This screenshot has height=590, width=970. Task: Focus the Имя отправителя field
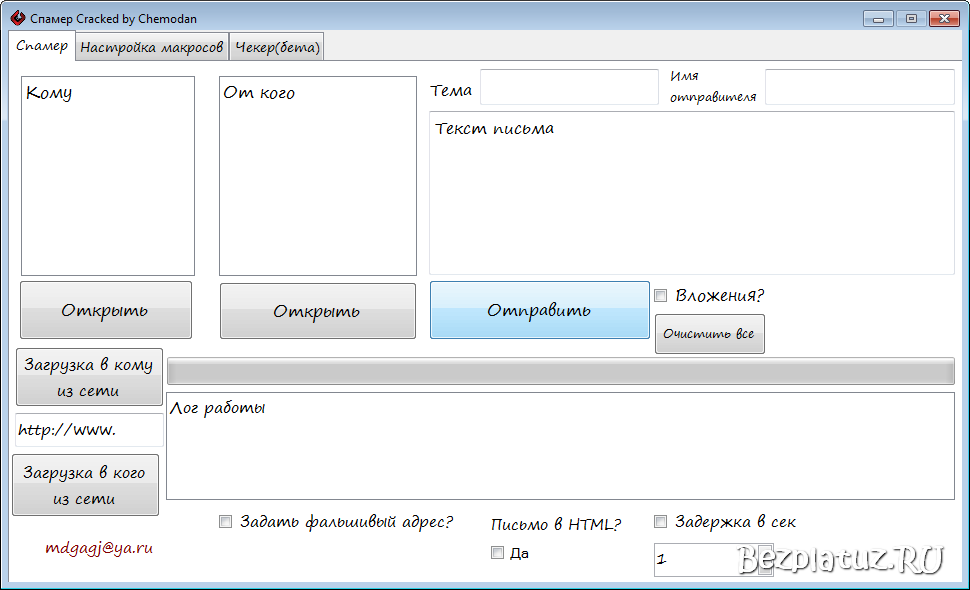point(860,87)
